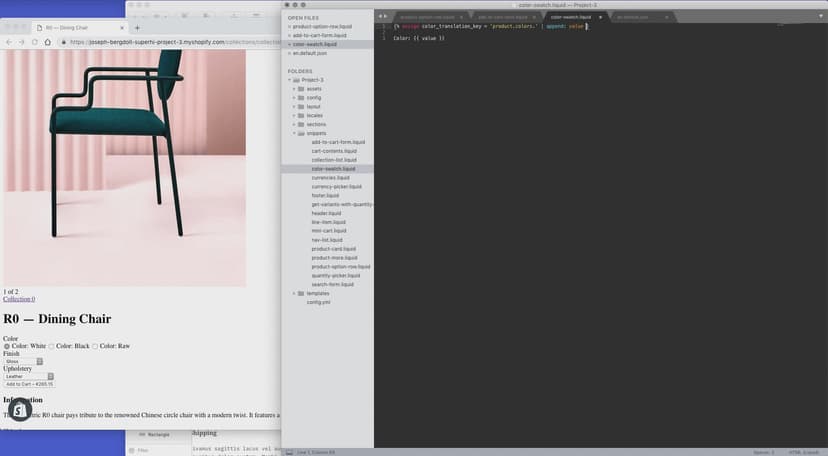Reload the Shopify page

point(34,42)
